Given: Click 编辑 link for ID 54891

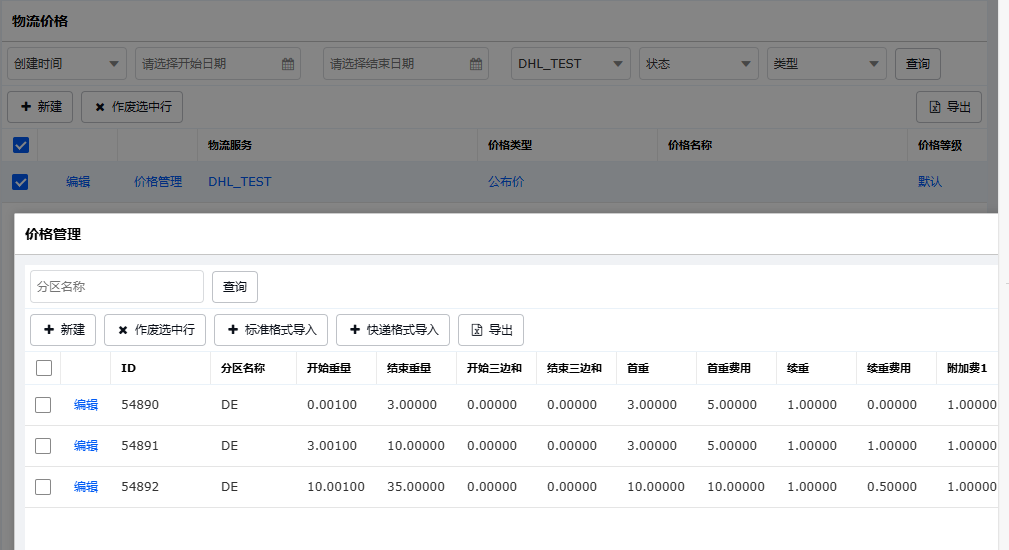Looking at the screenshot, I should point(86,446).
